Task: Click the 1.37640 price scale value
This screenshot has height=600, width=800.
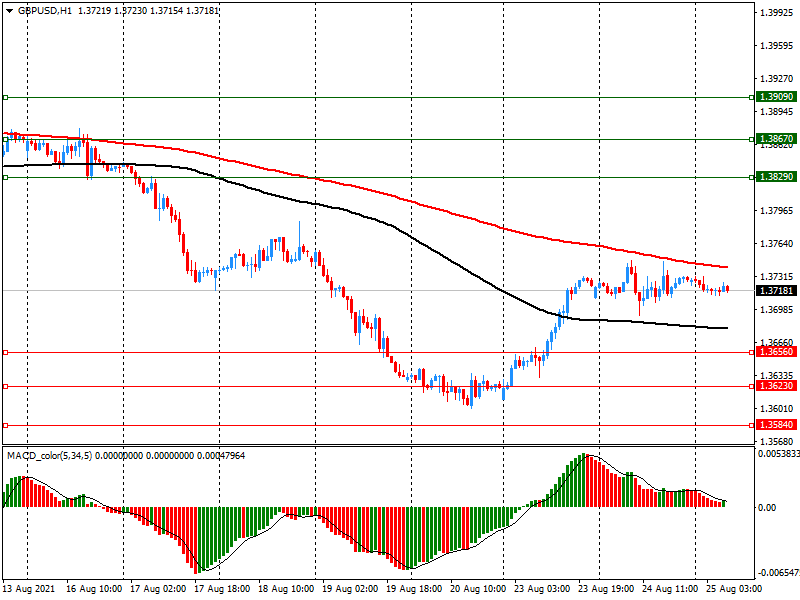Action: 777,244
